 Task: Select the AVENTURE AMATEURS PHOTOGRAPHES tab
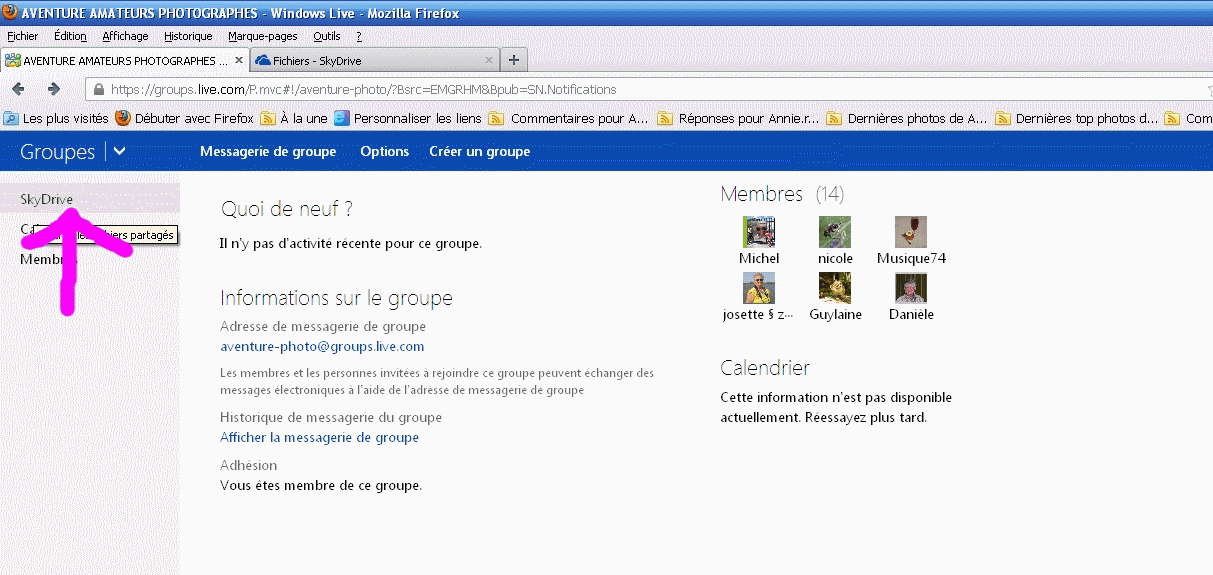coord(124,60)
